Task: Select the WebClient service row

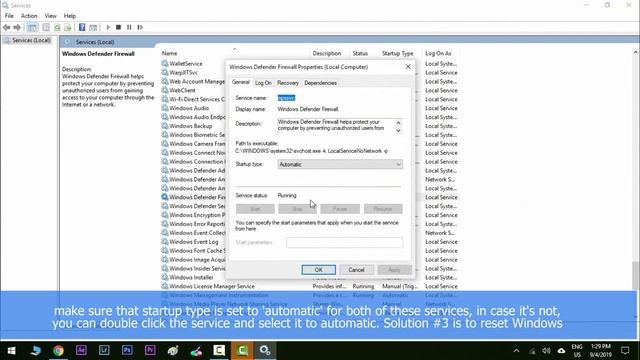Action: click(x=182, y=90)
